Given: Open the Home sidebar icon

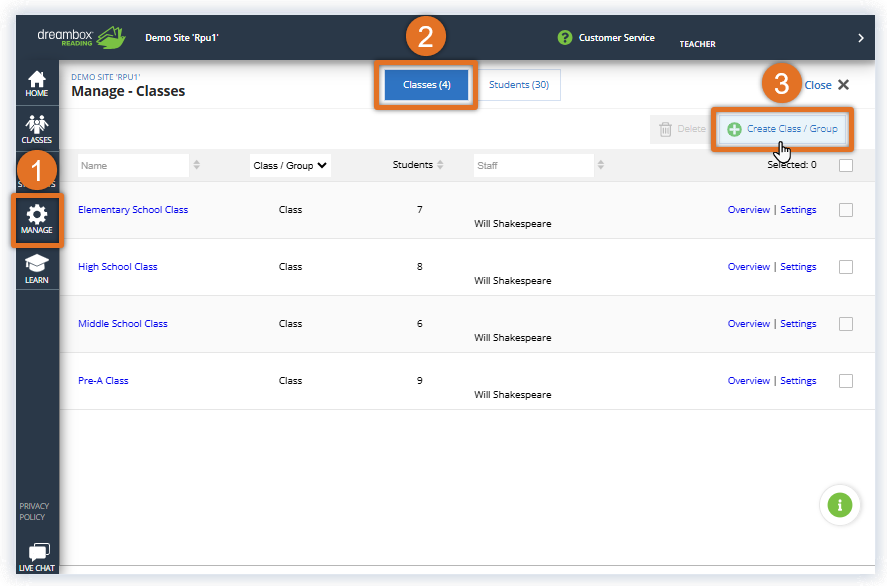Looking at the screenshot, I should click(37, 84).
